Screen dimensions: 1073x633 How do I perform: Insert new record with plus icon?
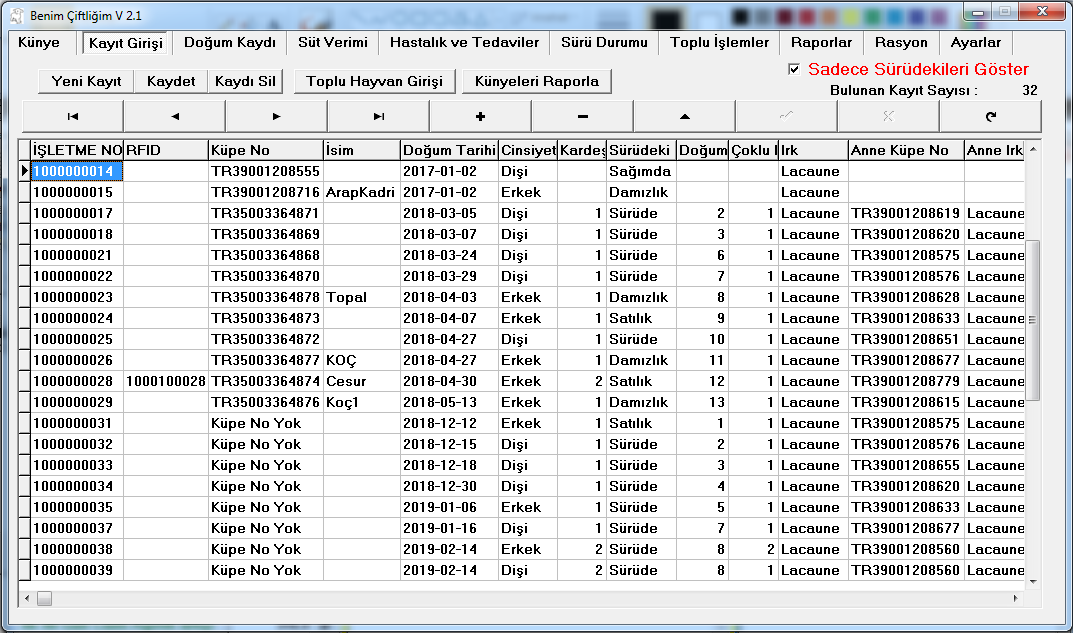point(481,116)
